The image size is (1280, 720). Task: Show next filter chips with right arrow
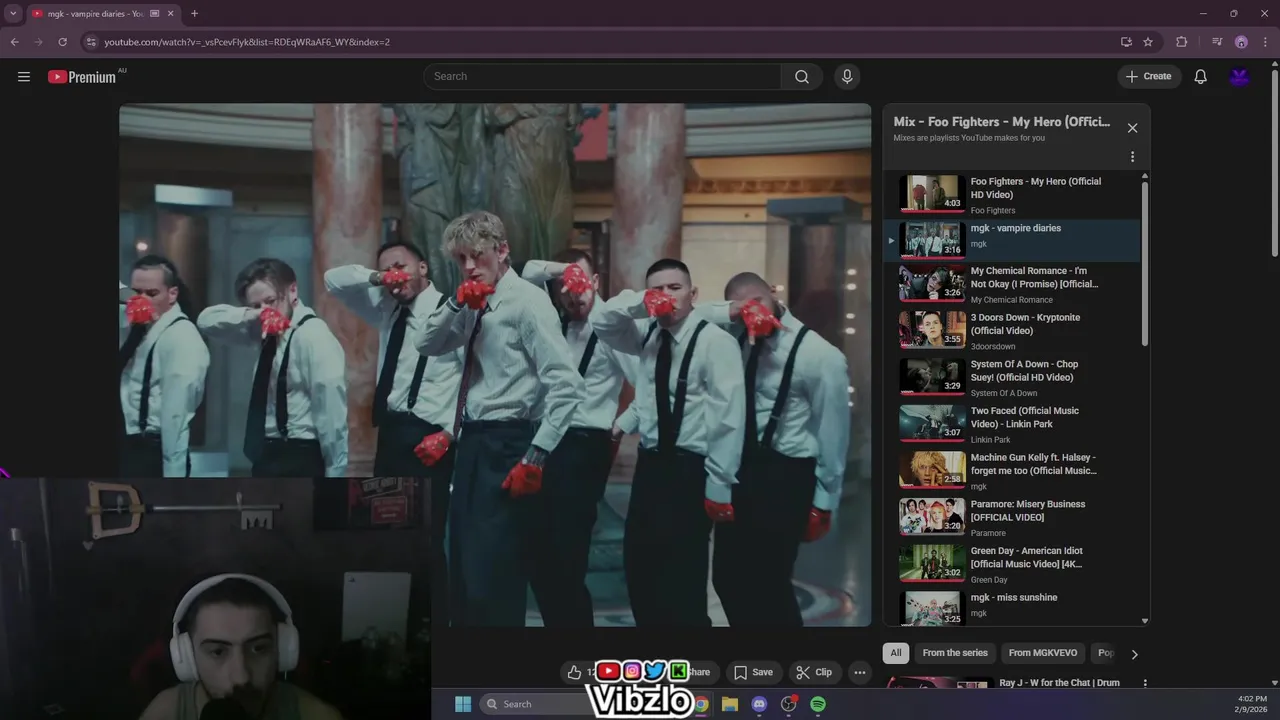[1134, 654]
